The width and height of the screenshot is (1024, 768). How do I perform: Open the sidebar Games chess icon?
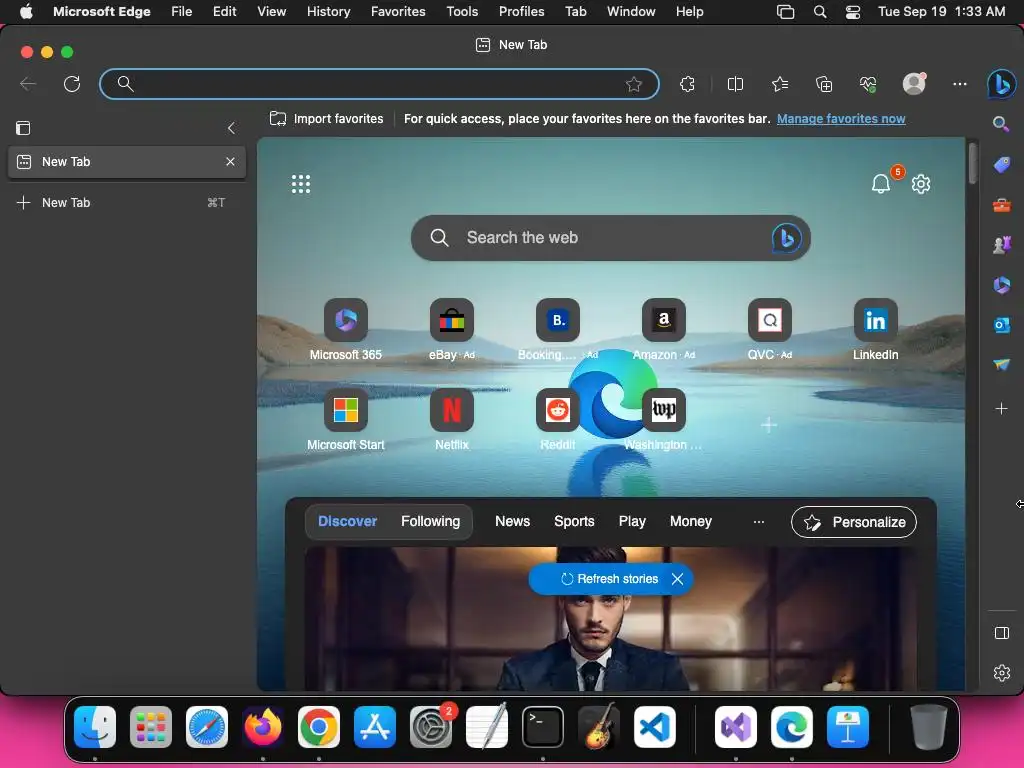[x=1001, y=245]
